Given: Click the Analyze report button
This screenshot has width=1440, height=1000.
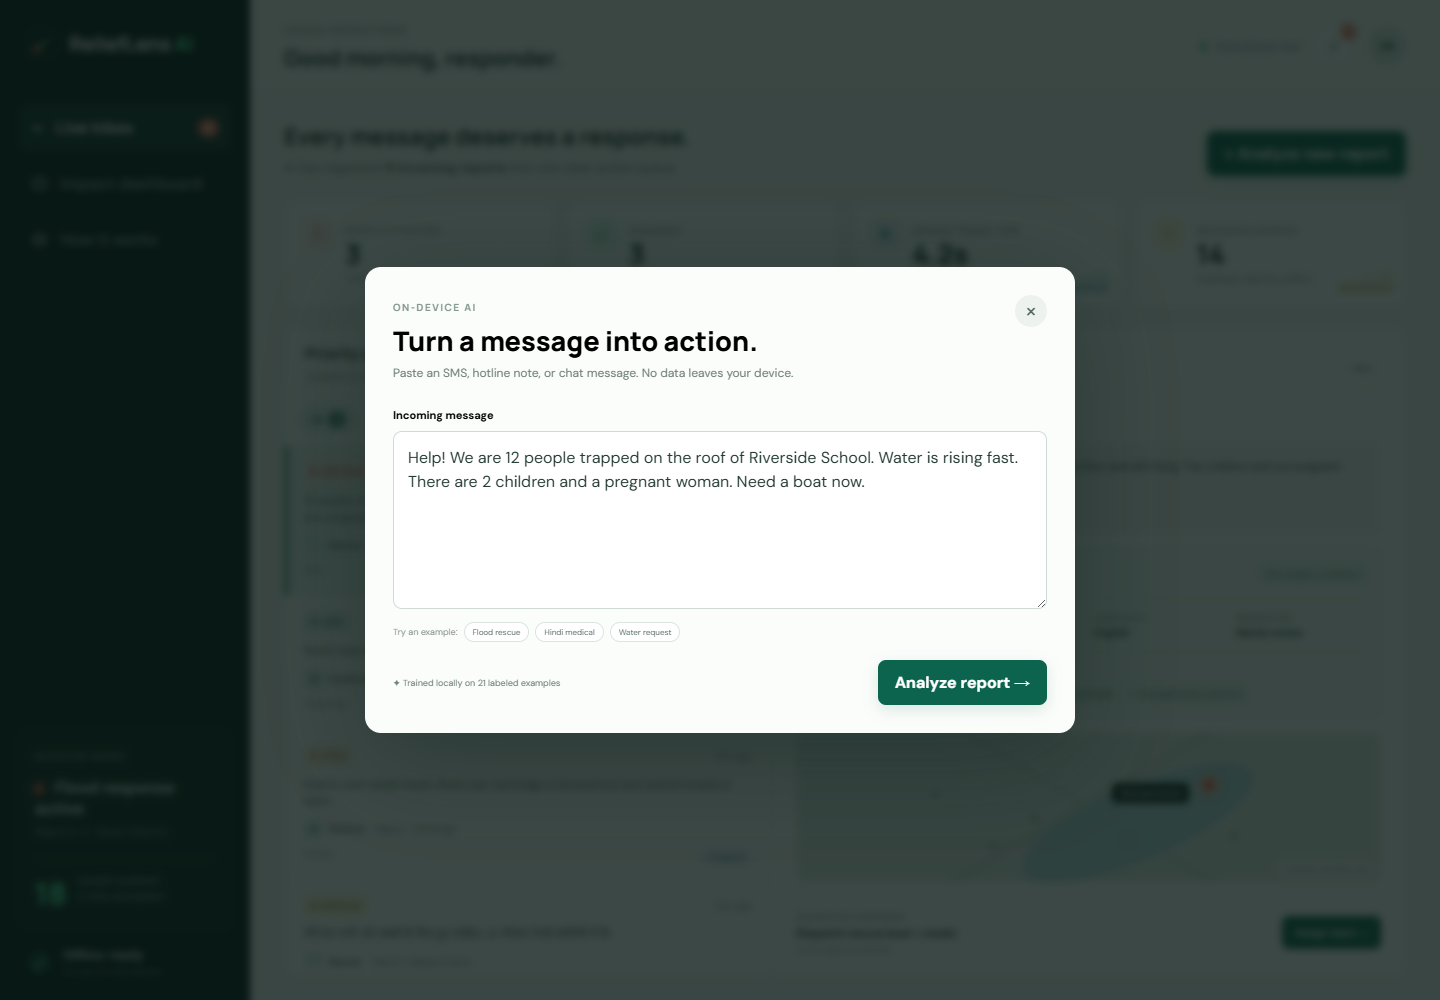Looking at the screenshot, I should [x=962, y=682].
